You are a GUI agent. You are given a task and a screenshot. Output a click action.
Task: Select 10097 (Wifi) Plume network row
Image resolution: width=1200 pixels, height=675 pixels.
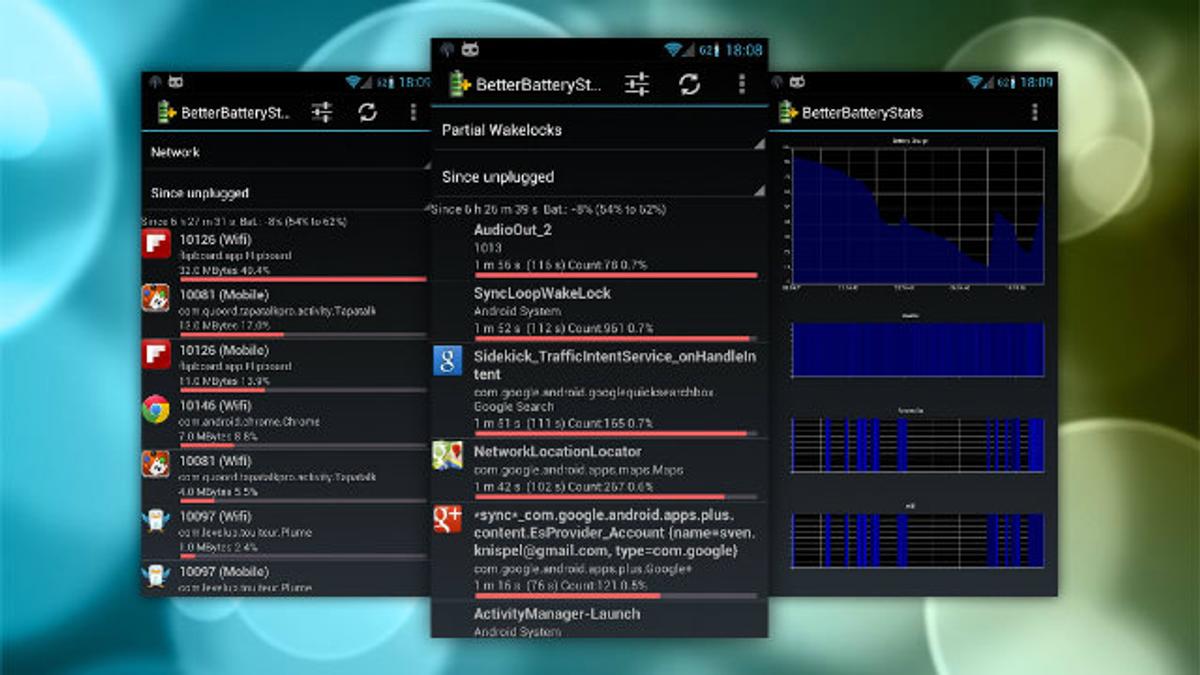pyautogui.click(x=286, y=533)
